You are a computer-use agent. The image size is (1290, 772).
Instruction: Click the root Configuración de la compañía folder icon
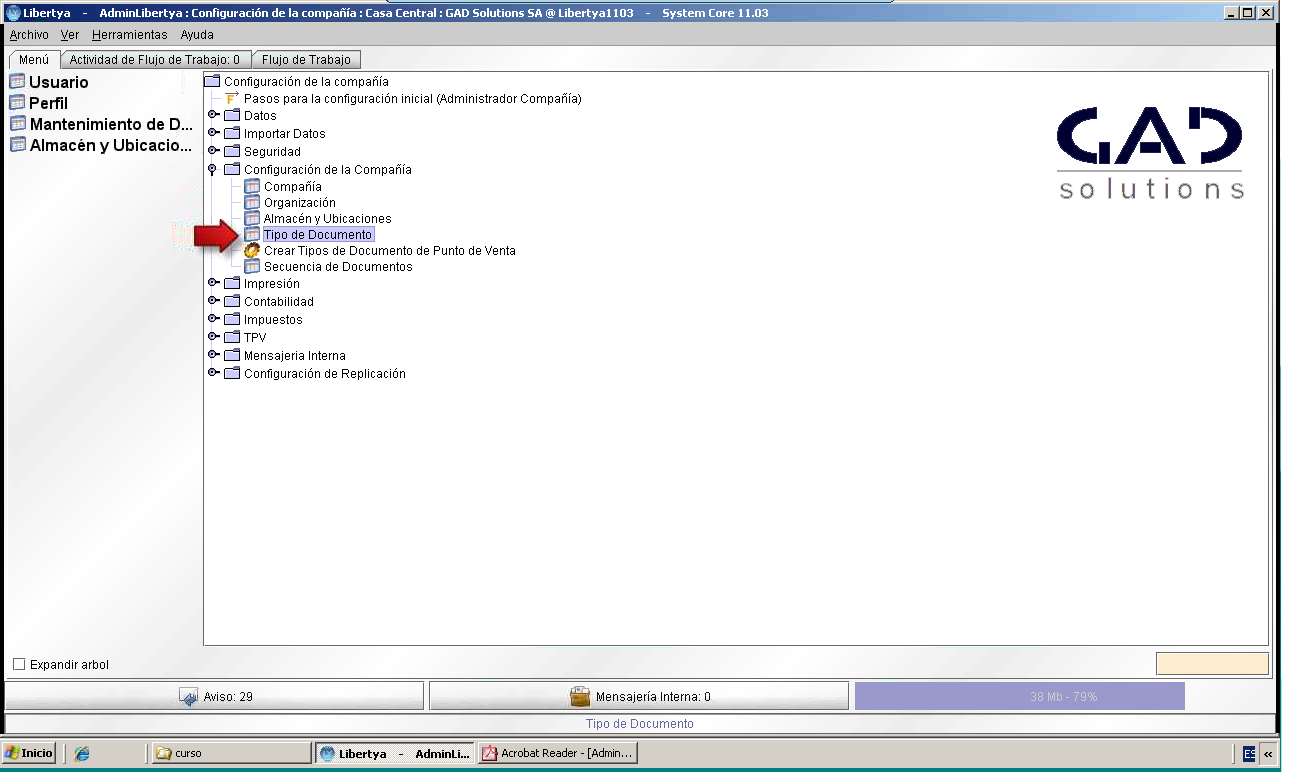(x=212, y=81)
